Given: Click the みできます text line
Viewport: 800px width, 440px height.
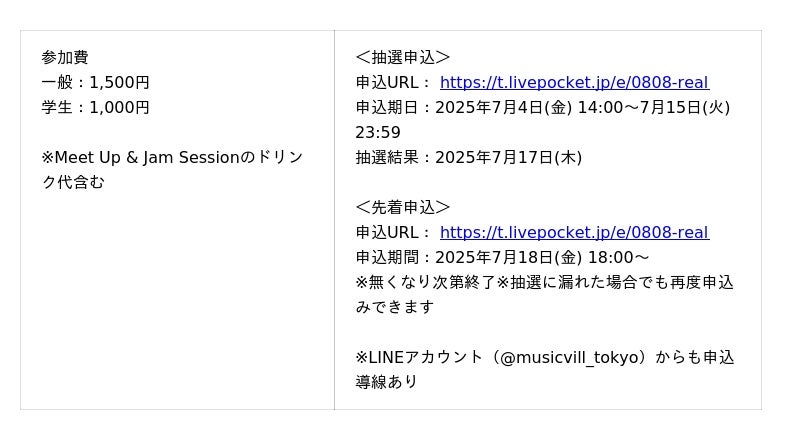Looking at the screenshot, I should click(394, 308).
